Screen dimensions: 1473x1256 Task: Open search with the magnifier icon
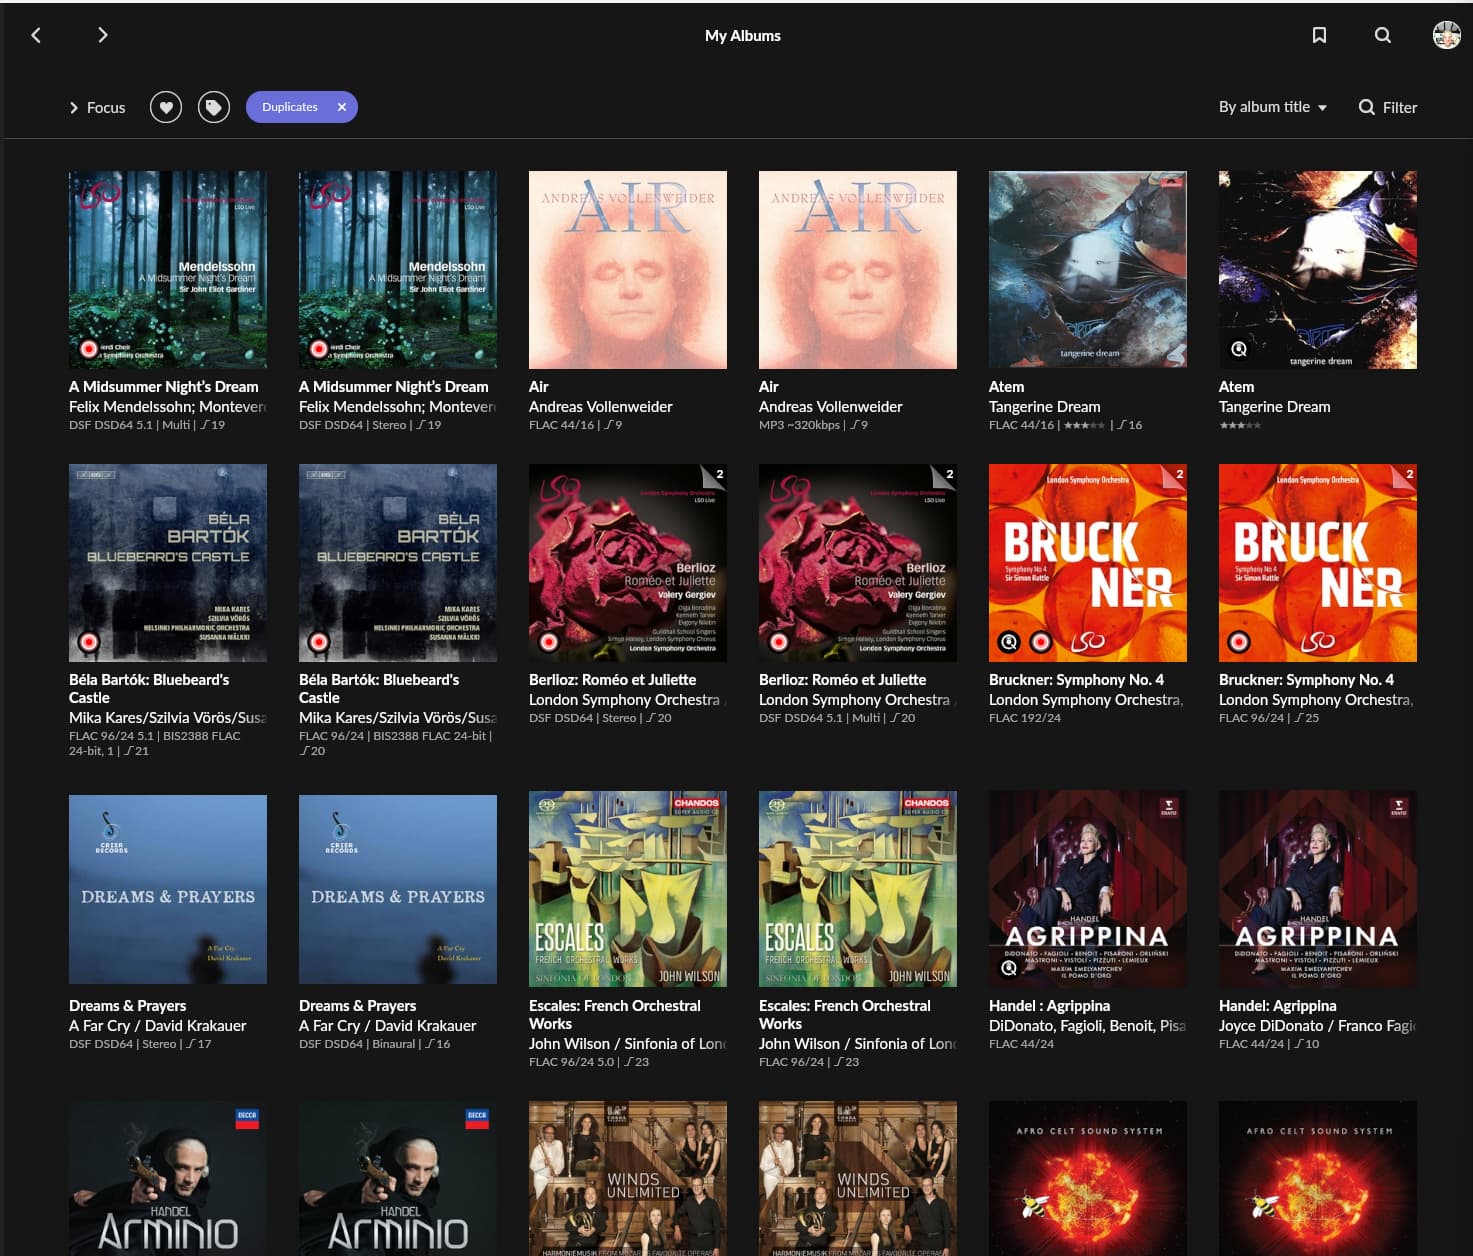tap(1383, 35)
